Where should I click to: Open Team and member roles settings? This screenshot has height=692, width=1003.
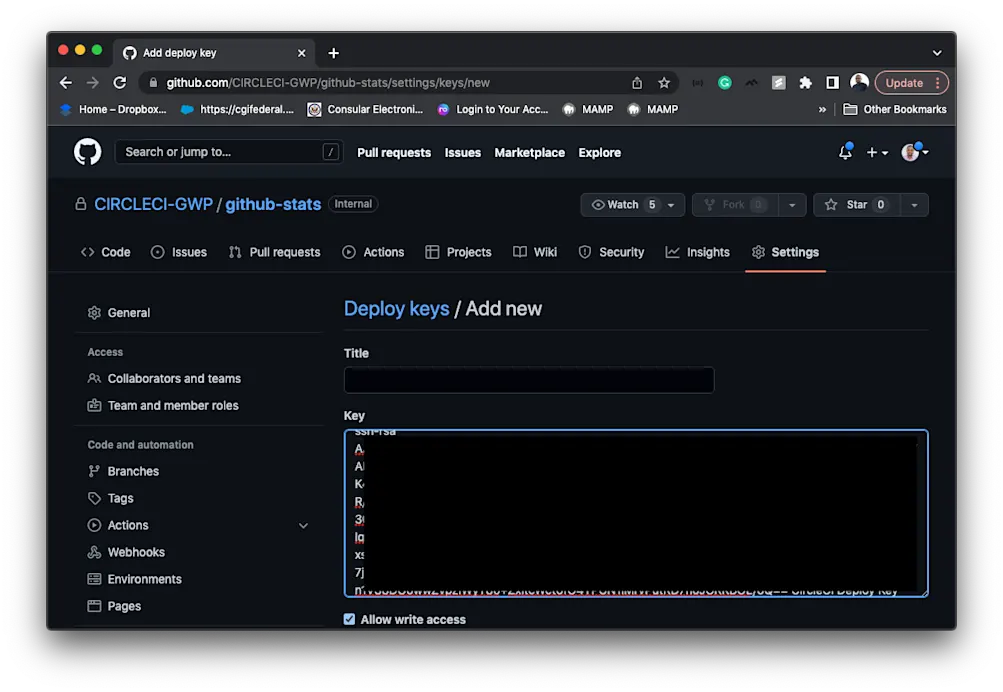tap(163, 405)
